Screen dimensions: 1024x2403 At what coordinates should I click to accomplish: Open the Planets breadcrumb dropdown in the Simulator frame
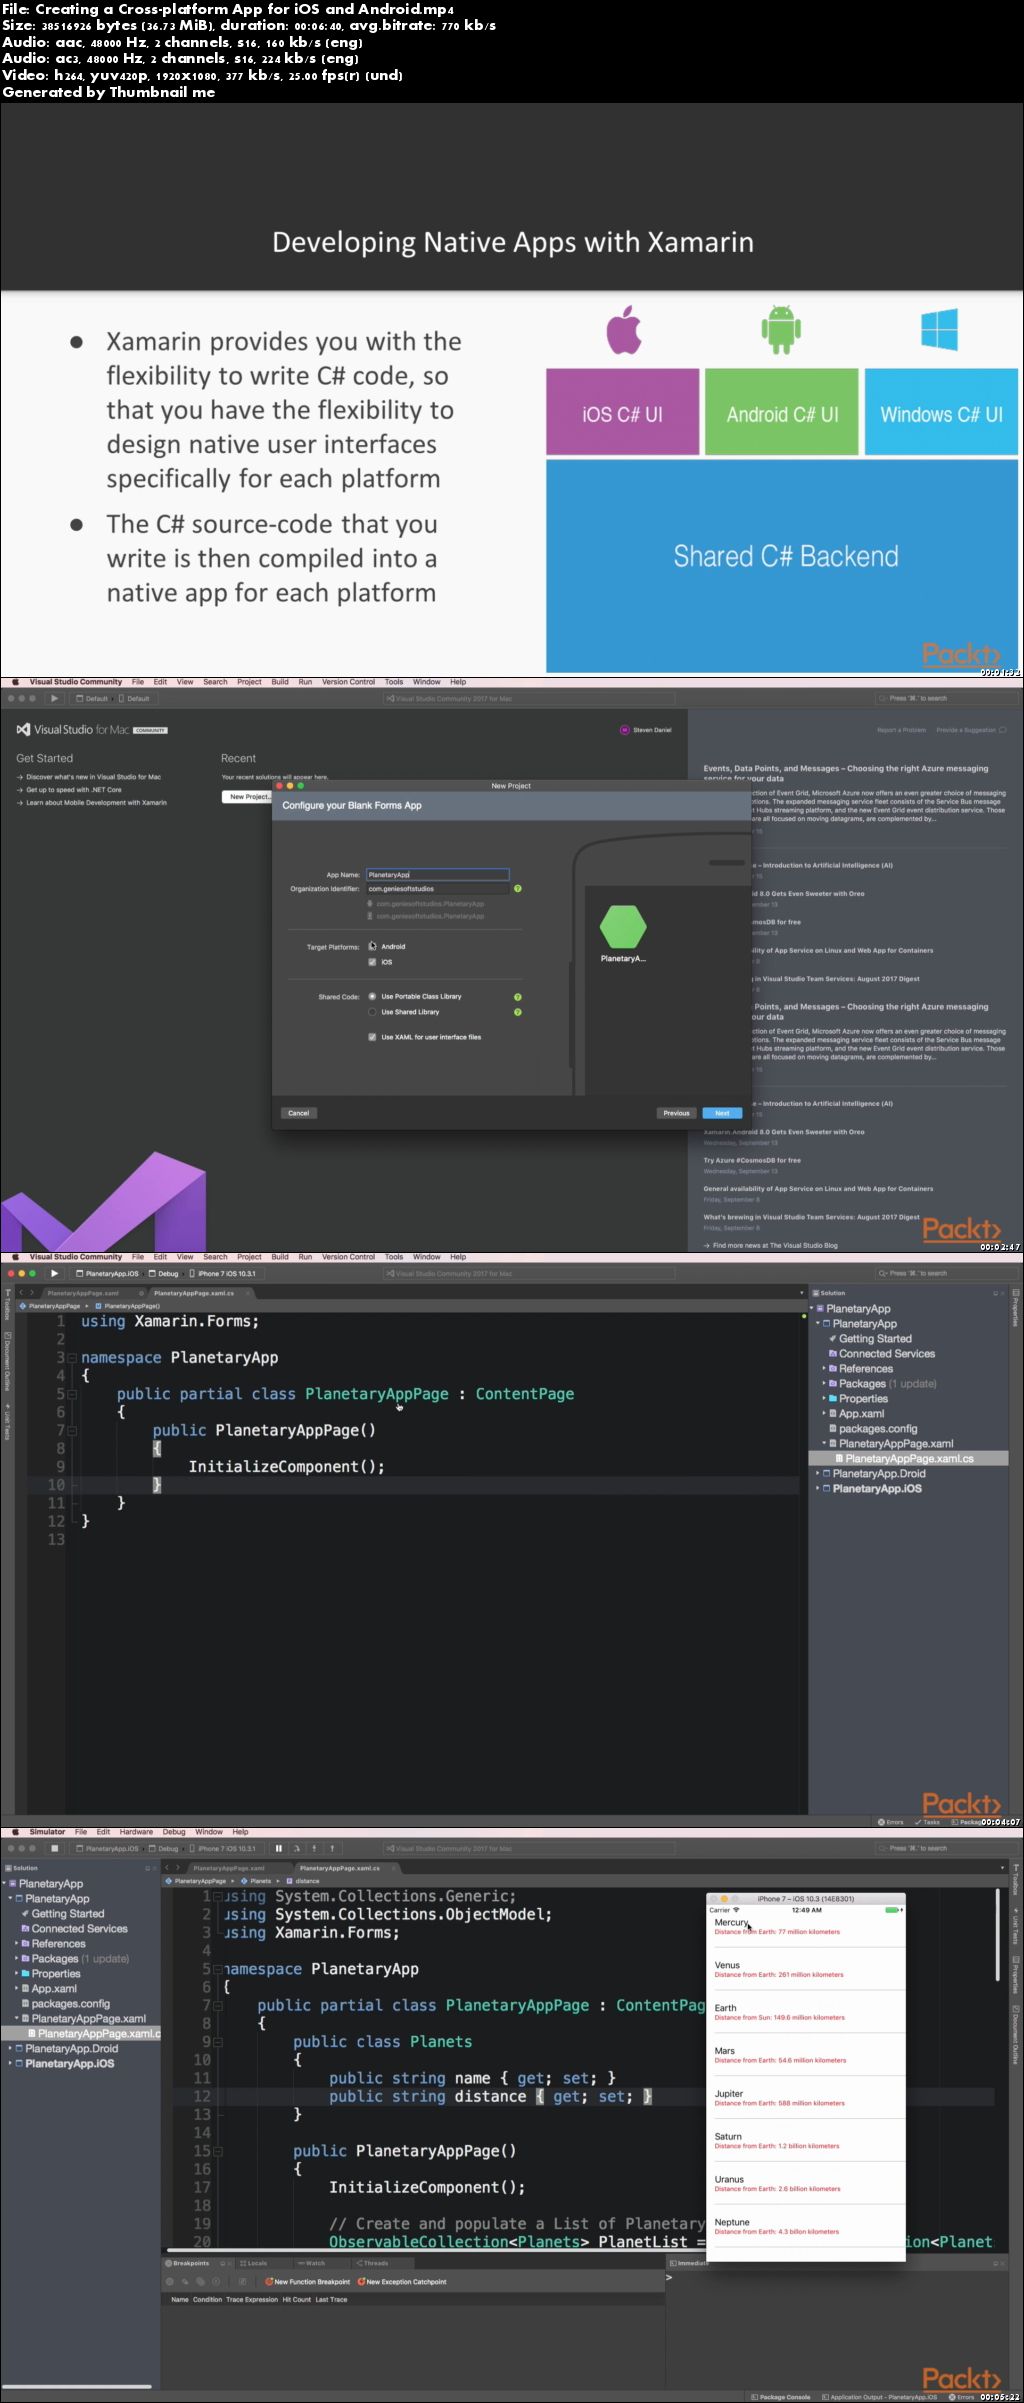[256, 1881]
